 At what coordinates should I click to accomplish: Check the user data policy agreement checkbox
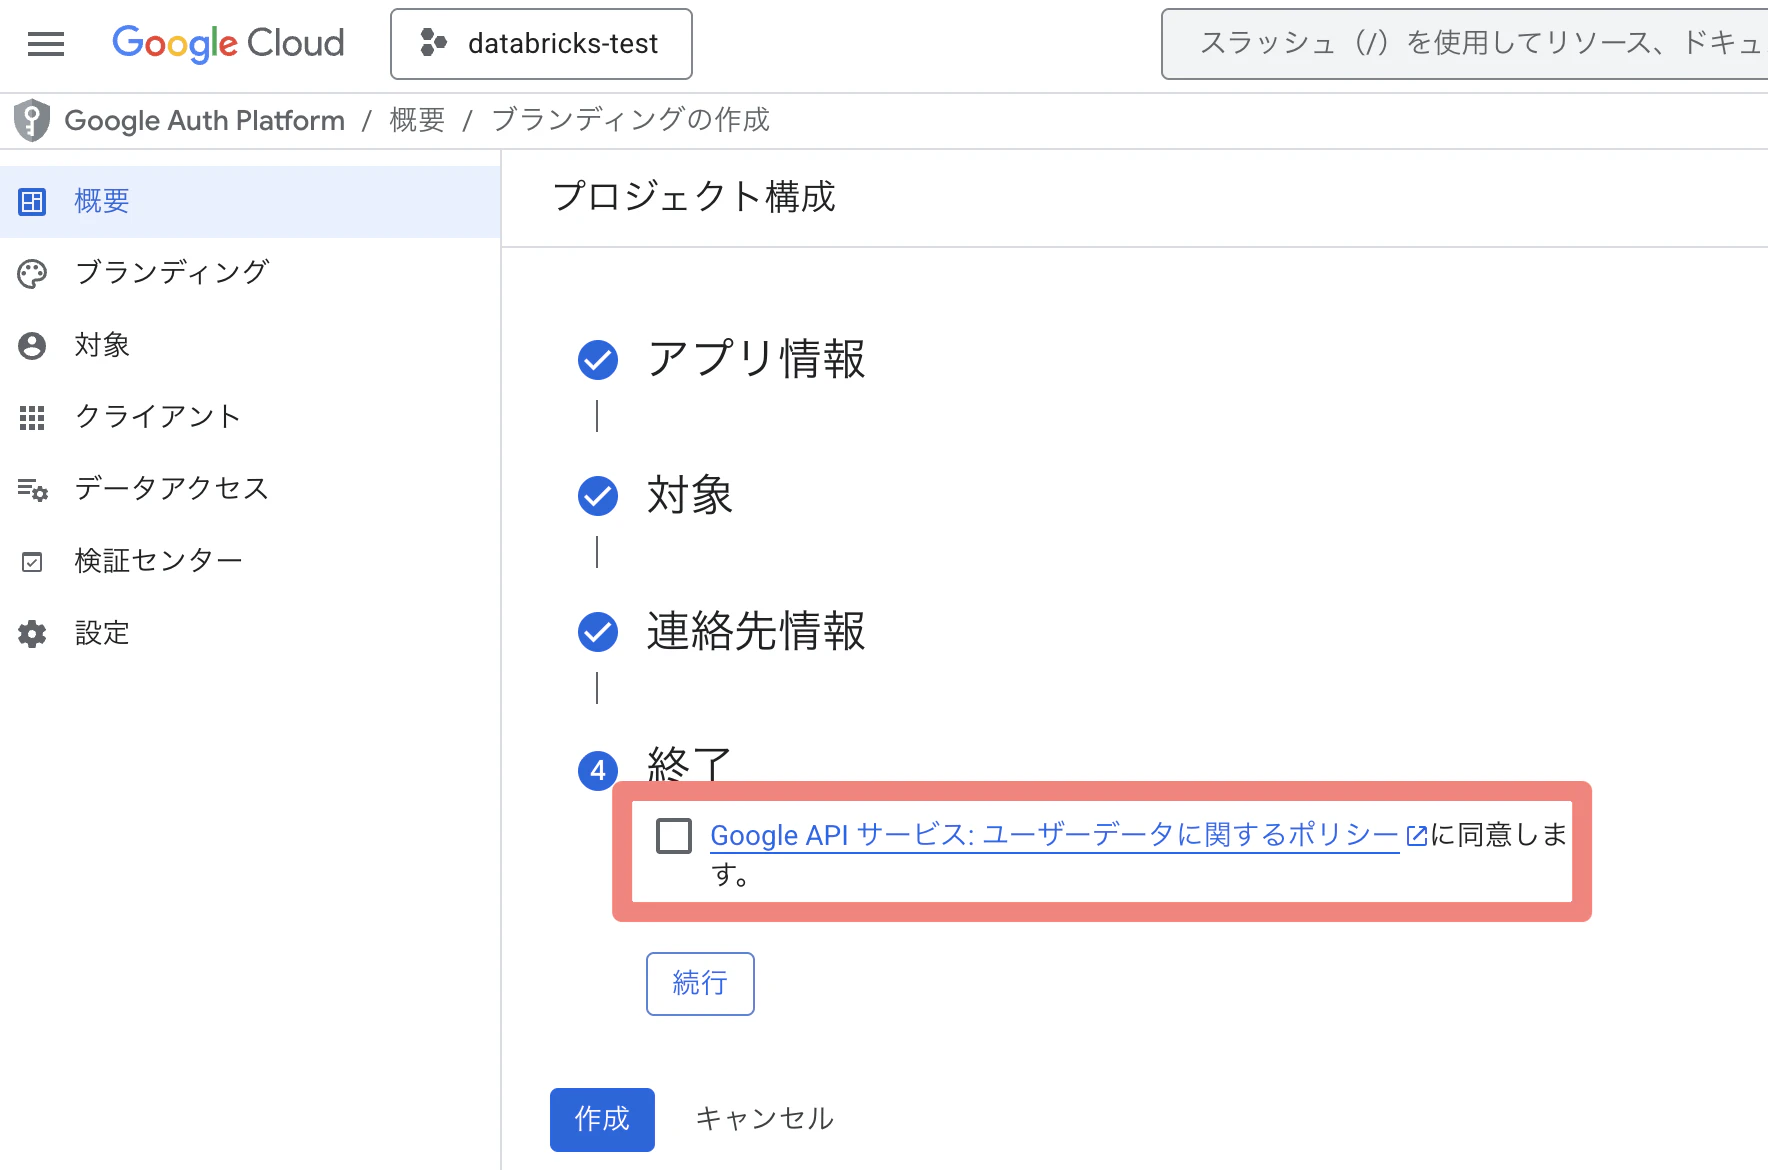674,836
